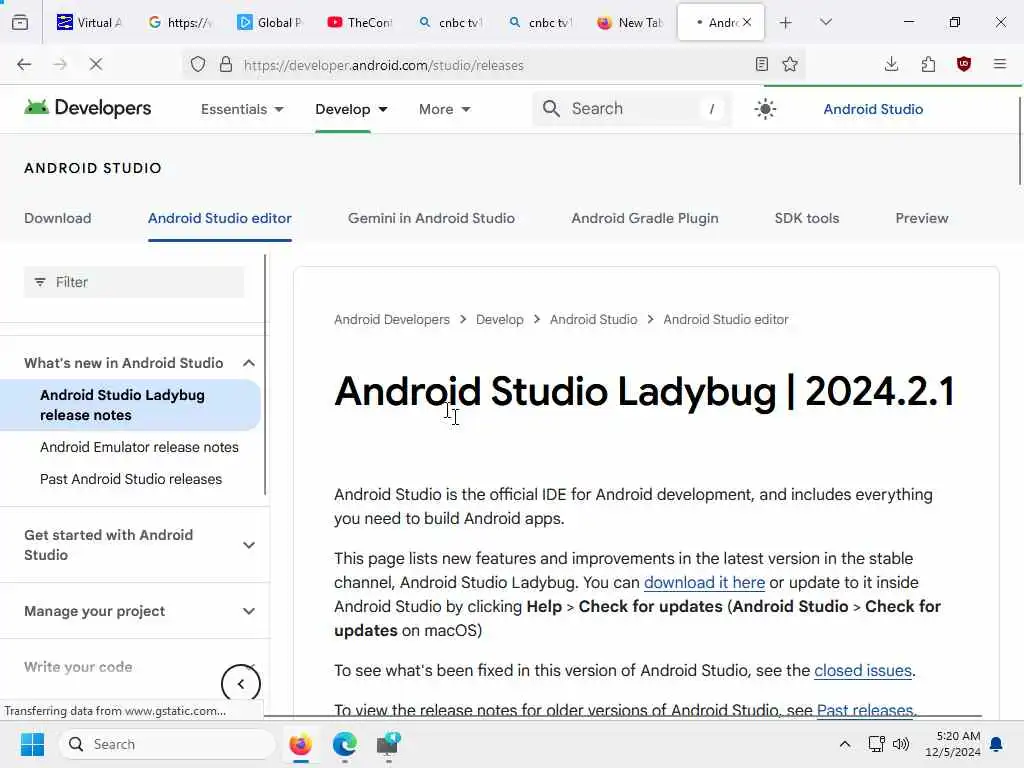Follow the download it here link
This screenshot has height=768, width=1024.
pos(704,583)
